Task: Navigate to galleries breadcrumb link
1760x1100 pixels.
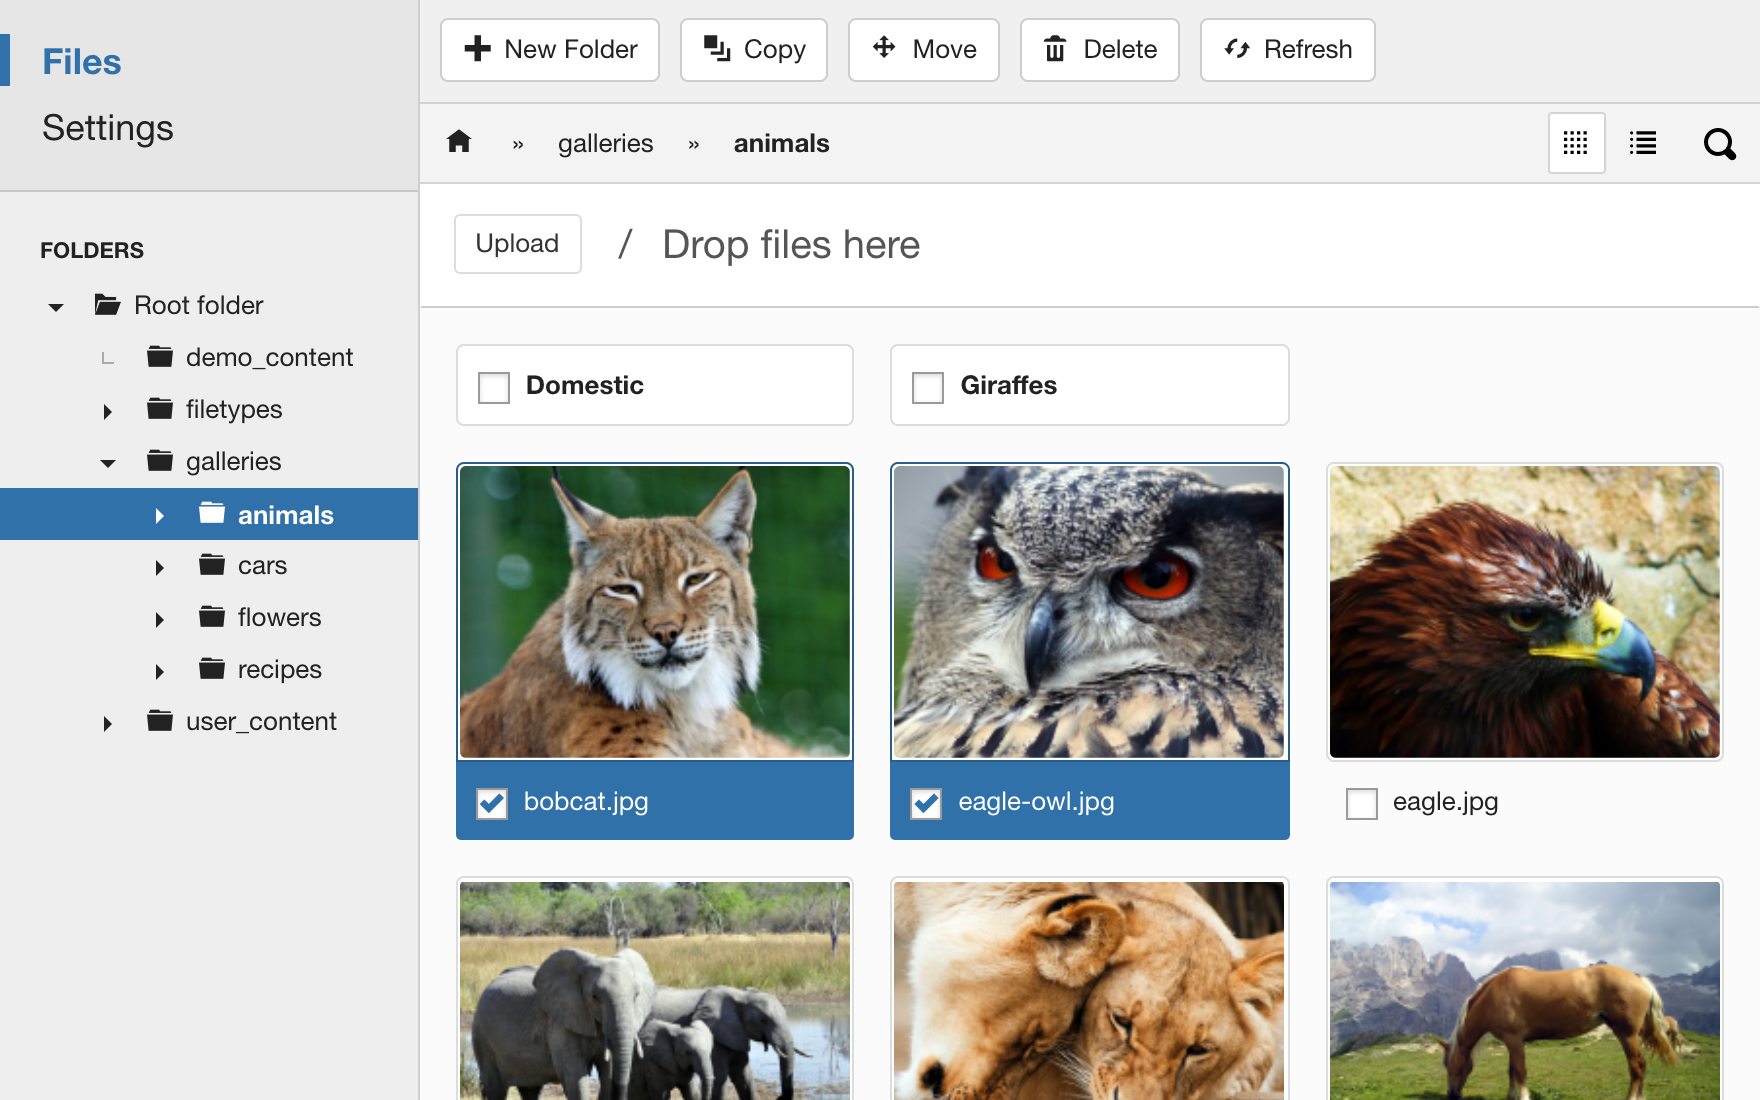Action: 605,144
